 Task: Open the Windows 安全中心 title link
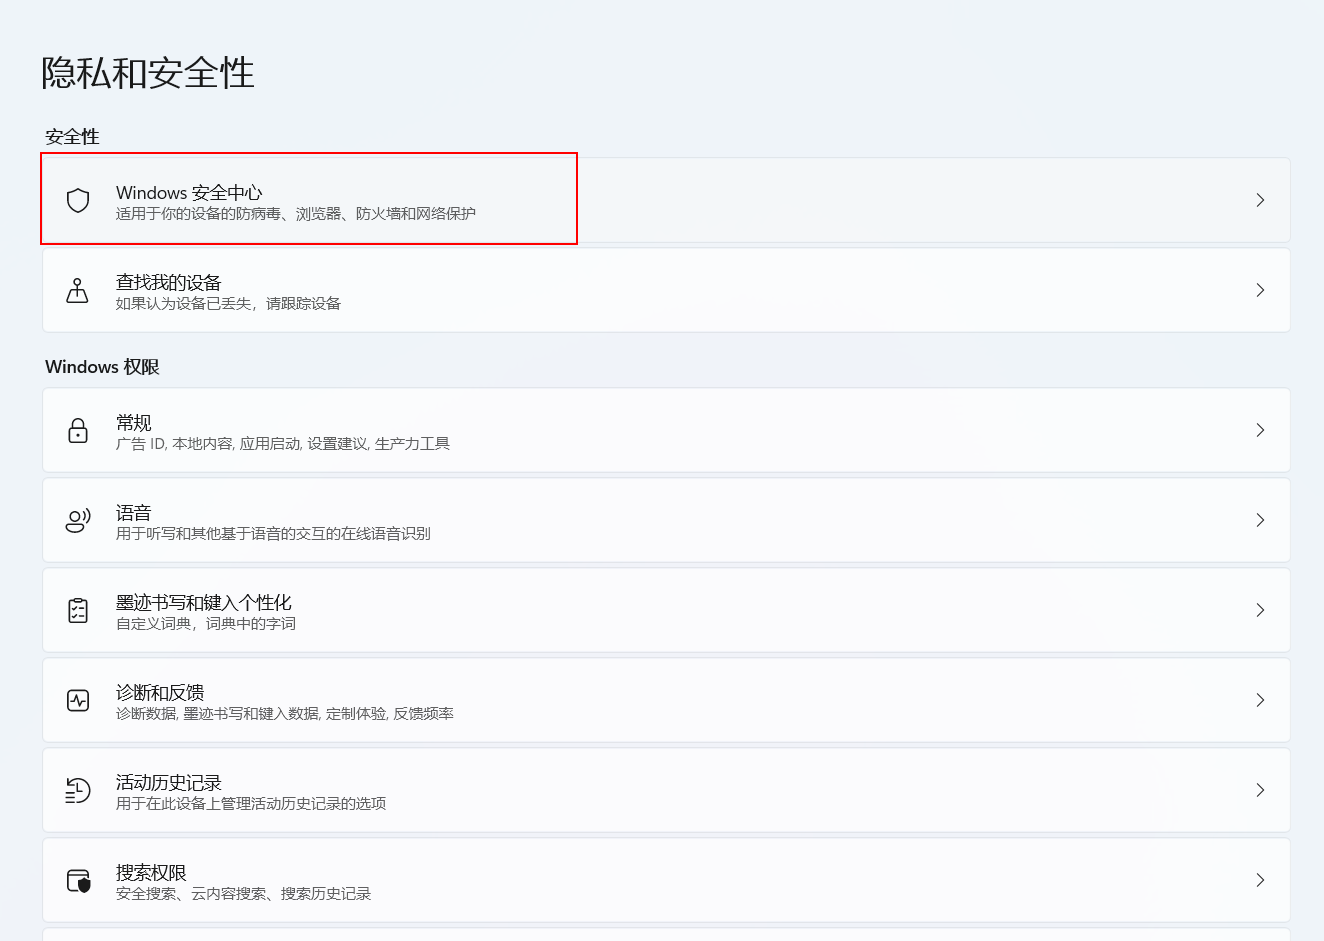pyautogui.click(x=189, y=192)
